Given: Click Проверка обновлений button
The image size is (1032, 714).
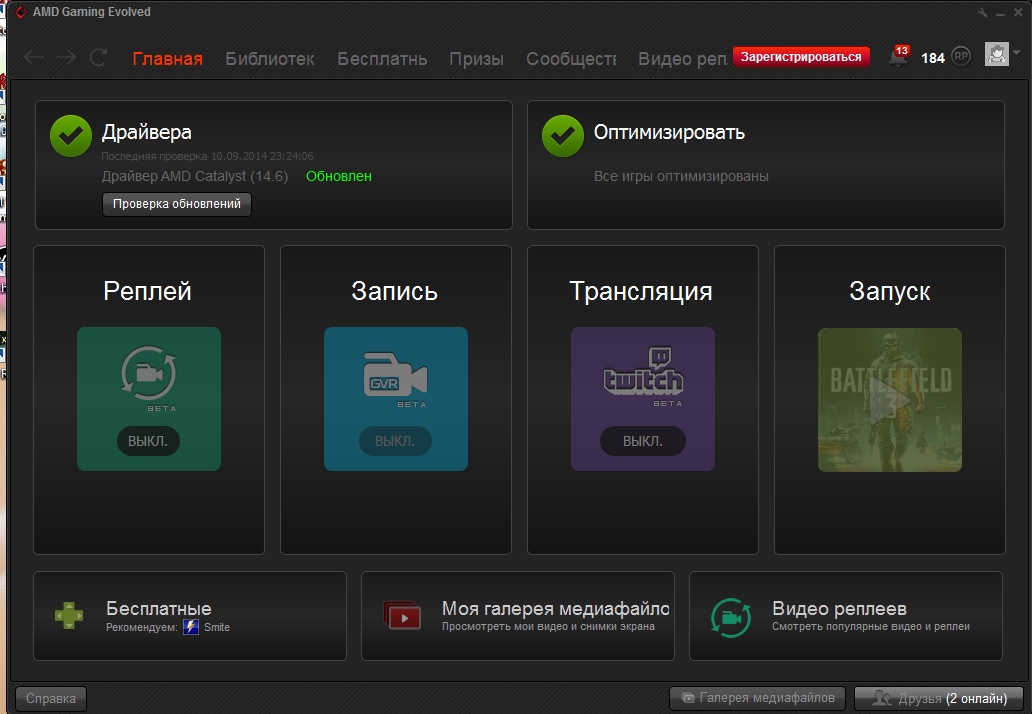Looking at the screenshot, I should pos(176,204).
